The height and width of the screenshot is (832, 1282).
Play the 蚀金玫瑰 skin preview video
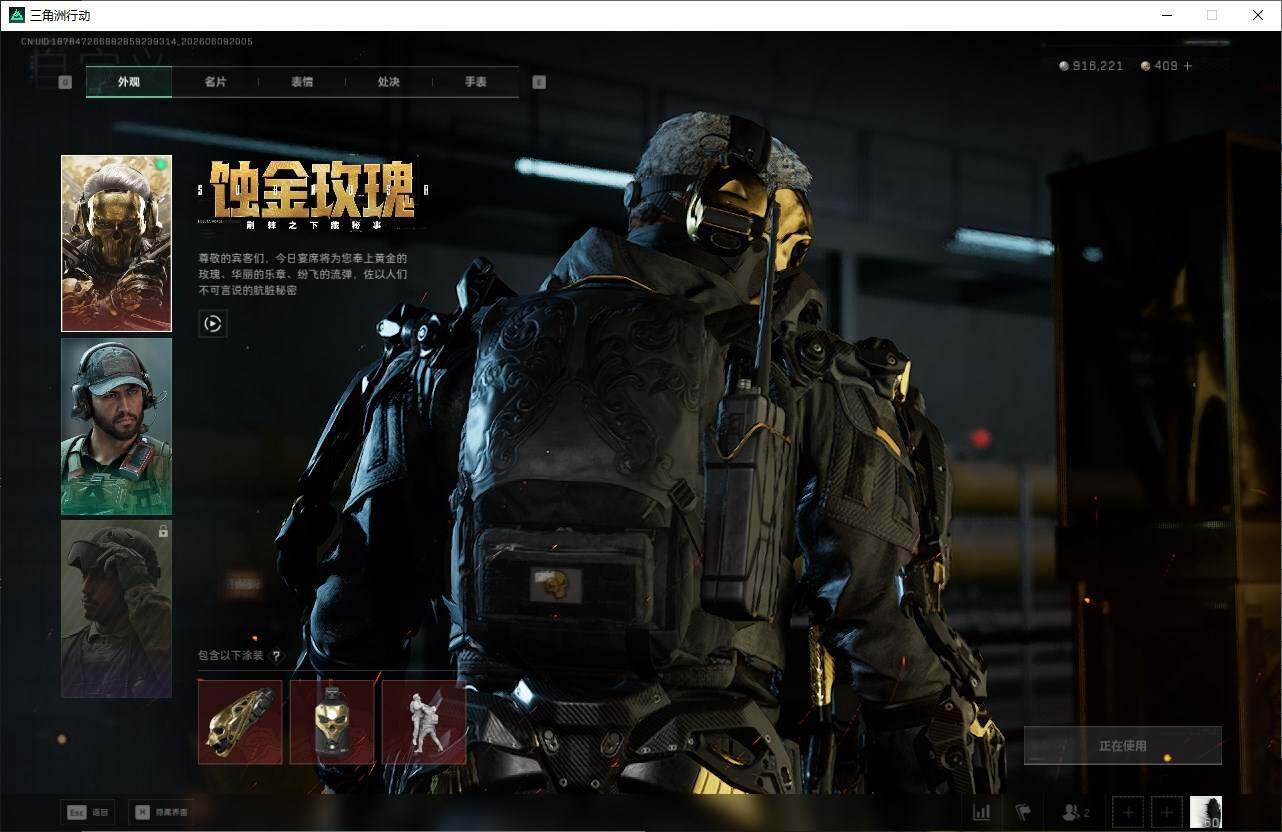click(213, 323)
